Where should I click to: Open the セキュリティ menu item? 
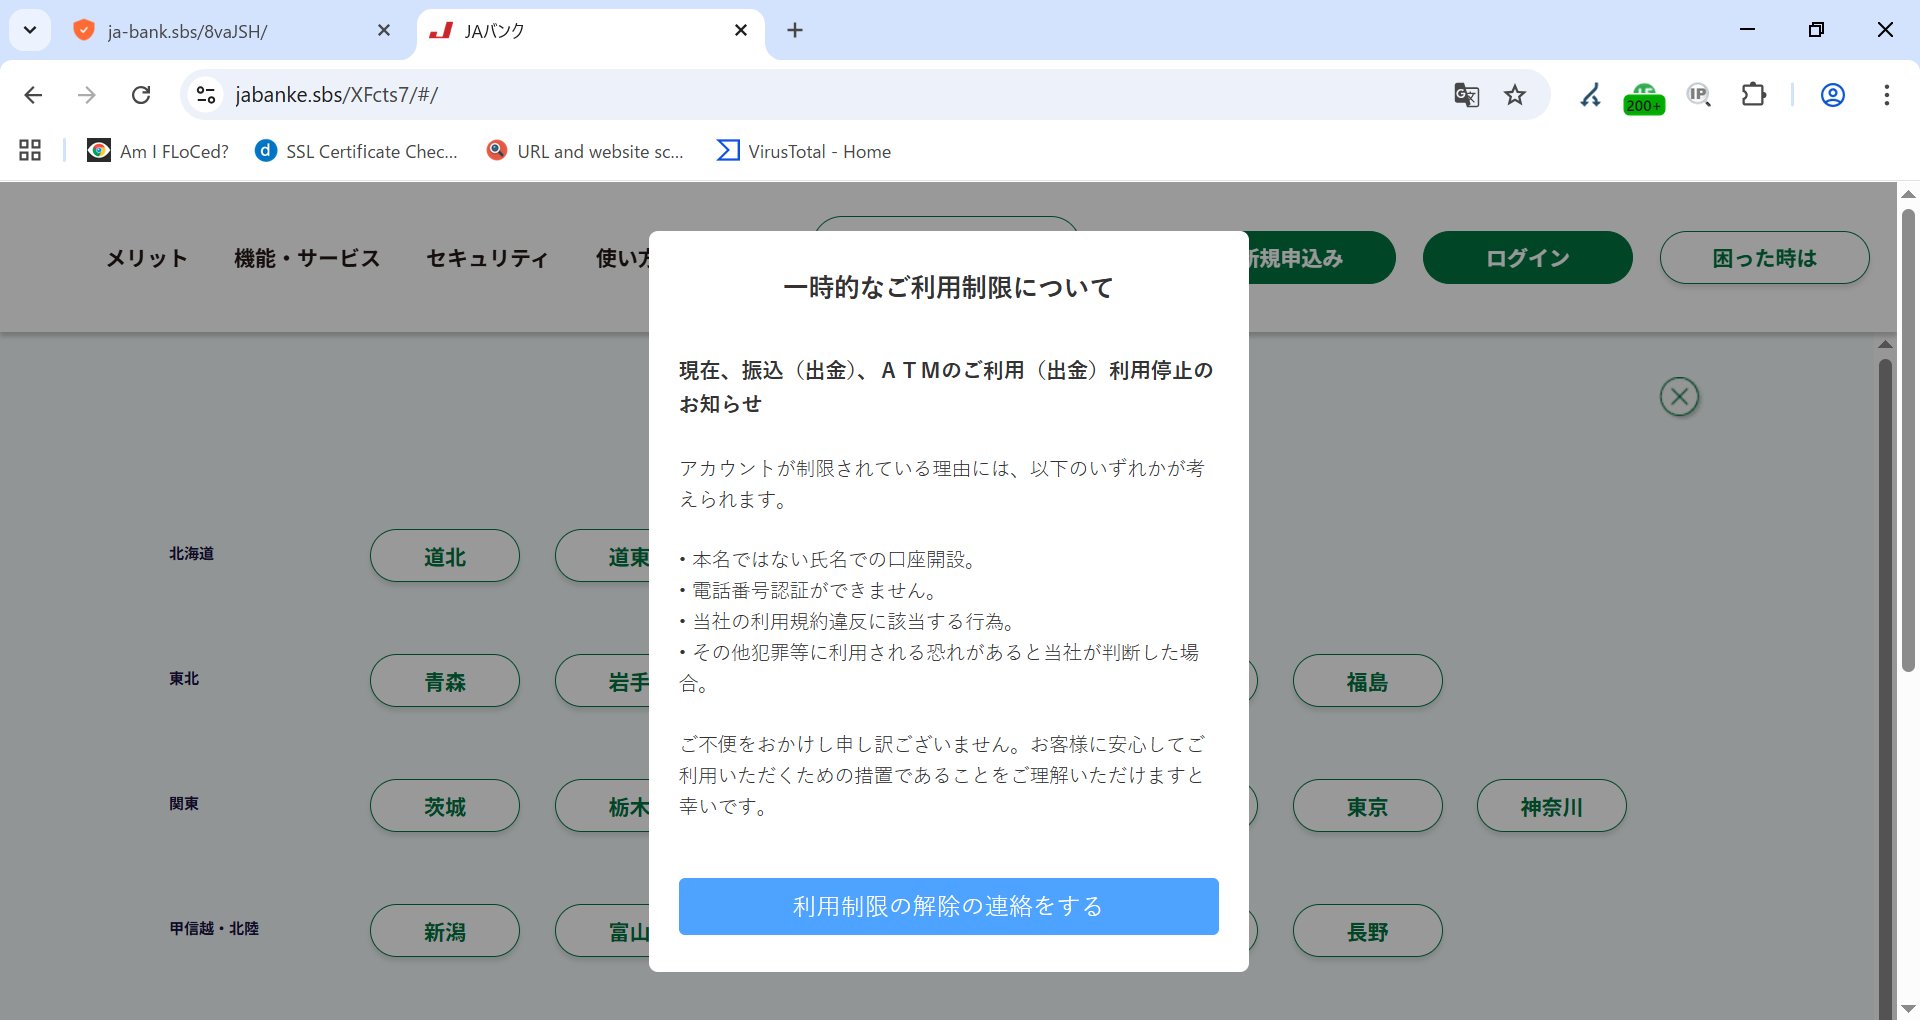(488, 258)
